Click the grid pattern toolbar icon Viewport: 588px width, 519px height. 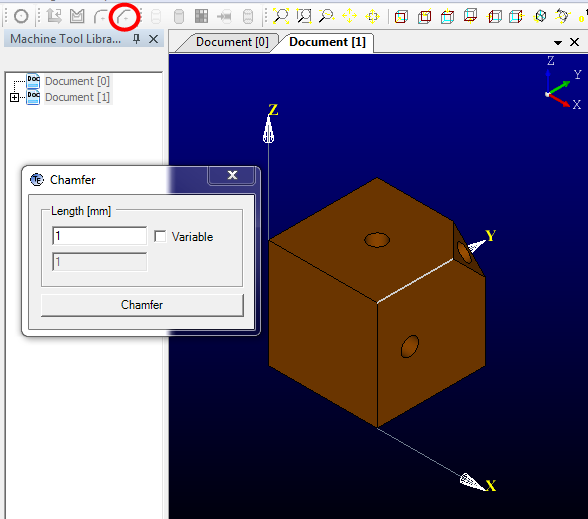[201, 16]
